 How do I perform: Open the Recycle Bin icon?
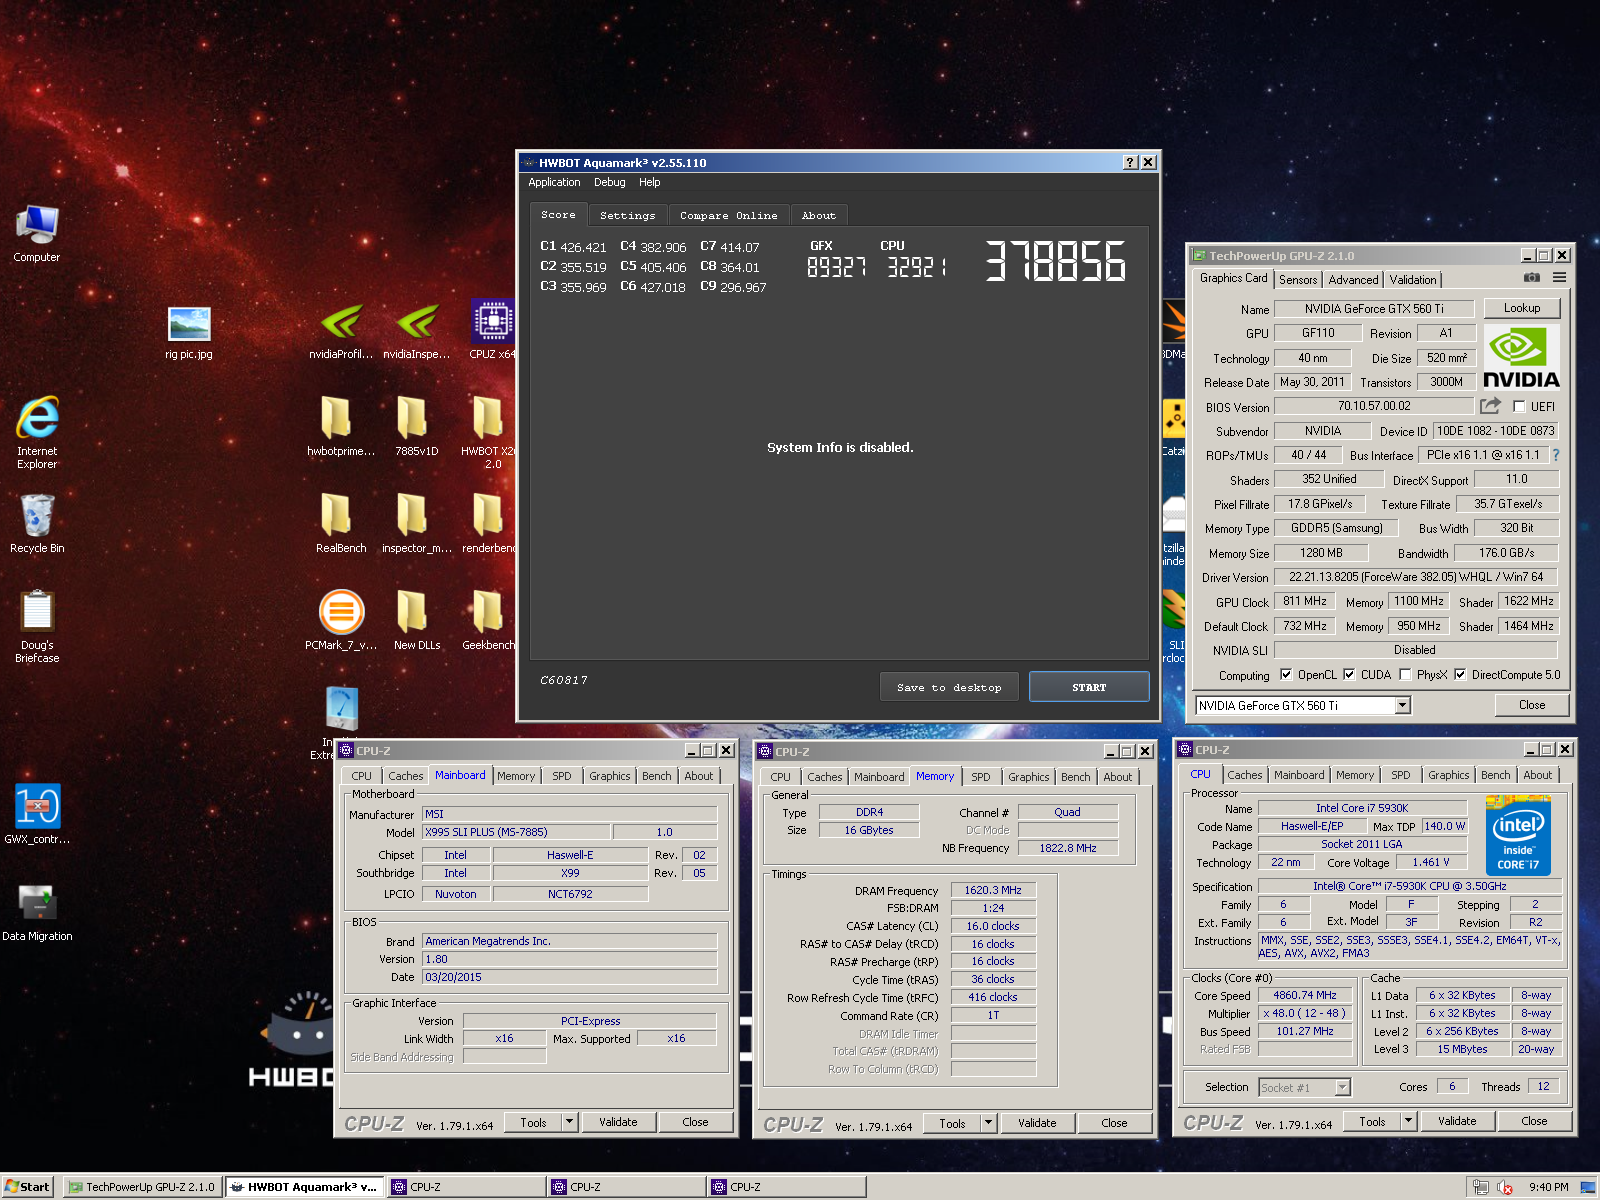click(37, 524)
